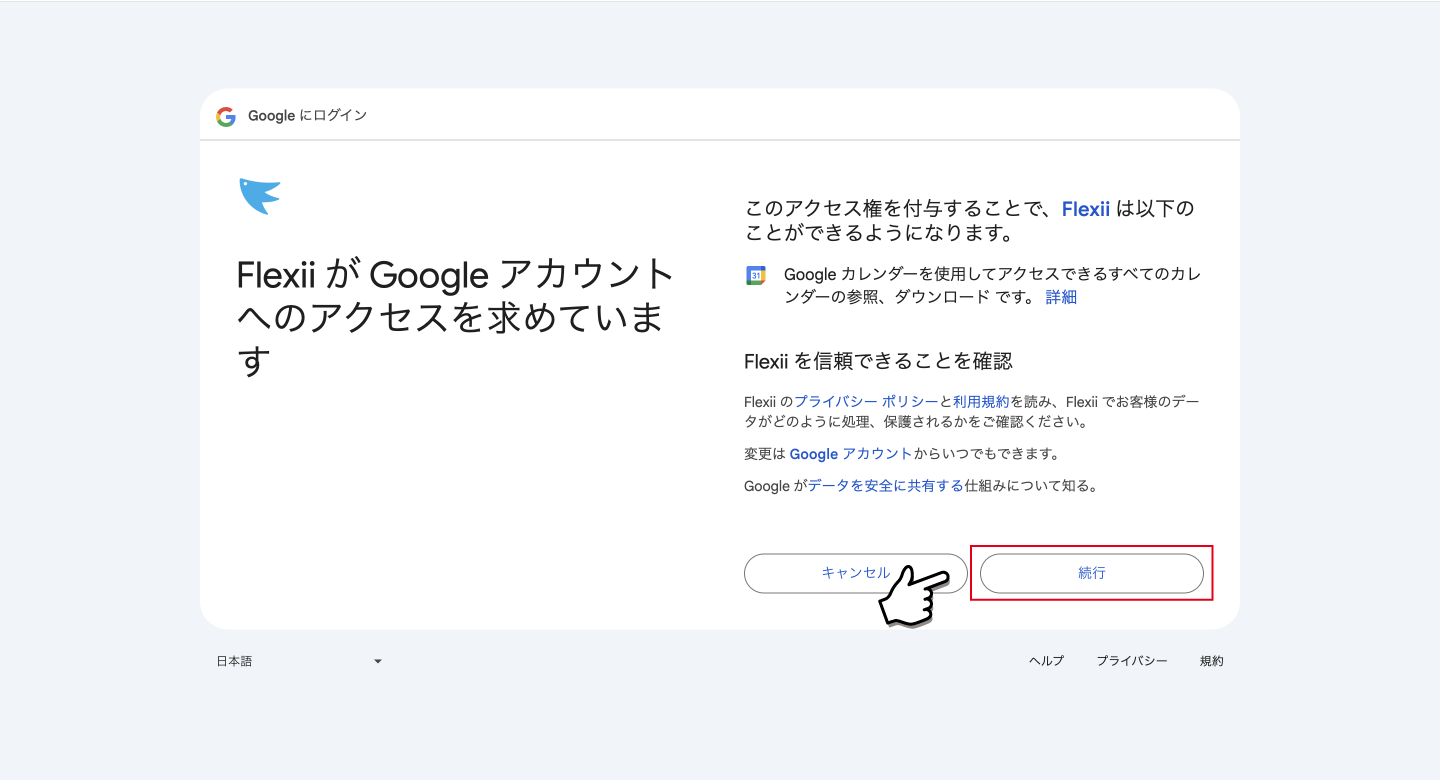
Task: Click the Google カレンダー icon beside the permission
Action: point(755,274)
